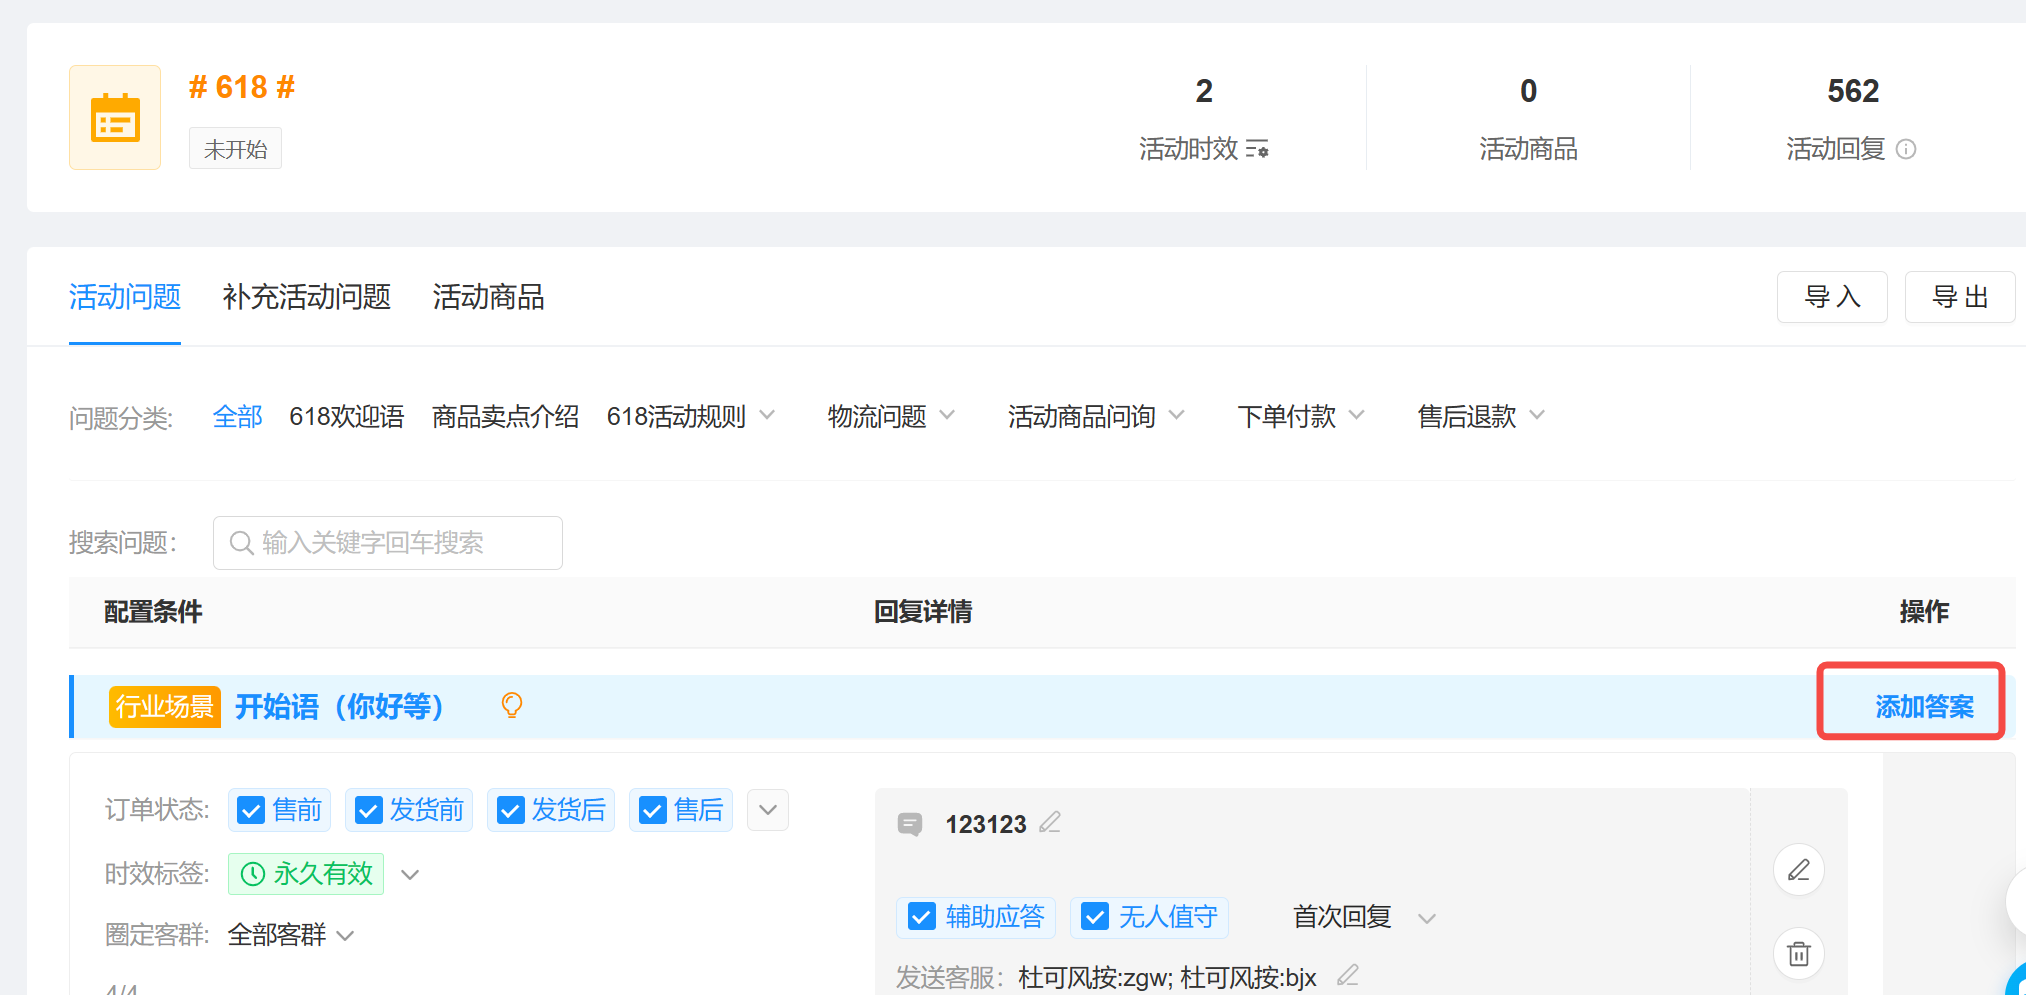The height and width of the screenshot is (995, 2026).
Task: Click the 活动商品 count of 0
Action: 1528,91
